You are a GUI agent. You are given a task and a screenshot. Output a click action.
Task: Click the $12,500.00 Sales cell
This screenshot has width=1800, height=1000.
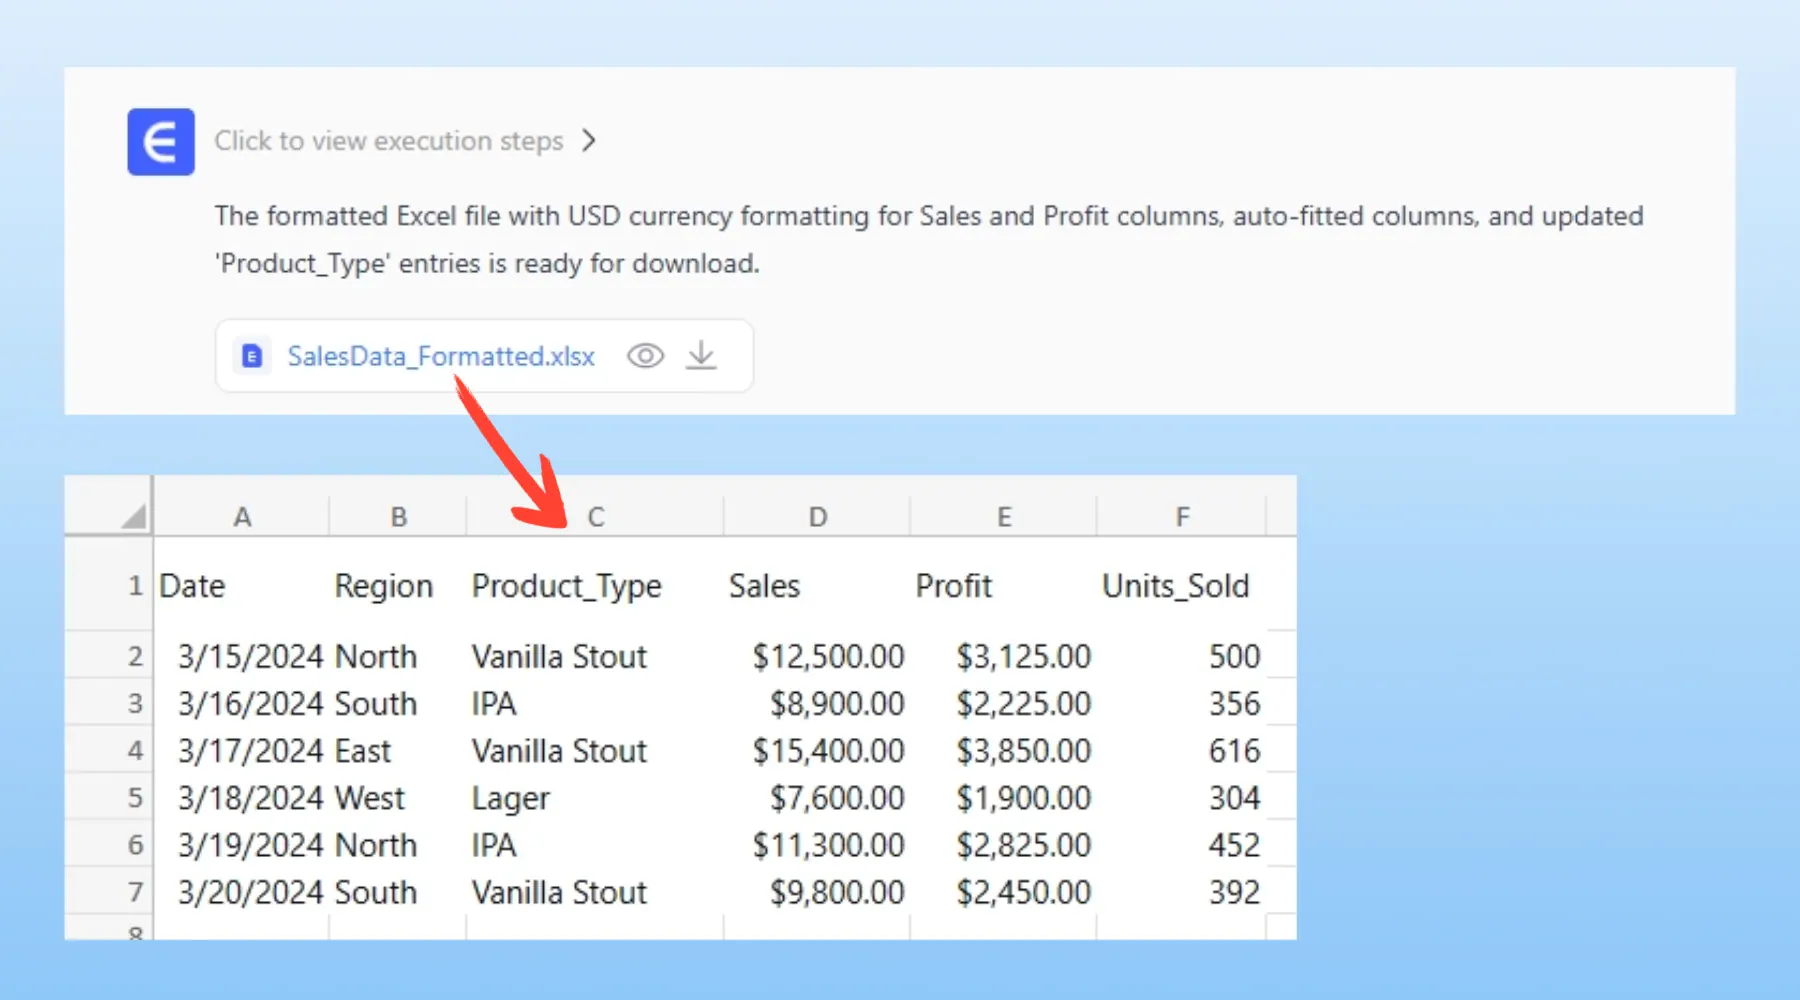coord(827,657)
